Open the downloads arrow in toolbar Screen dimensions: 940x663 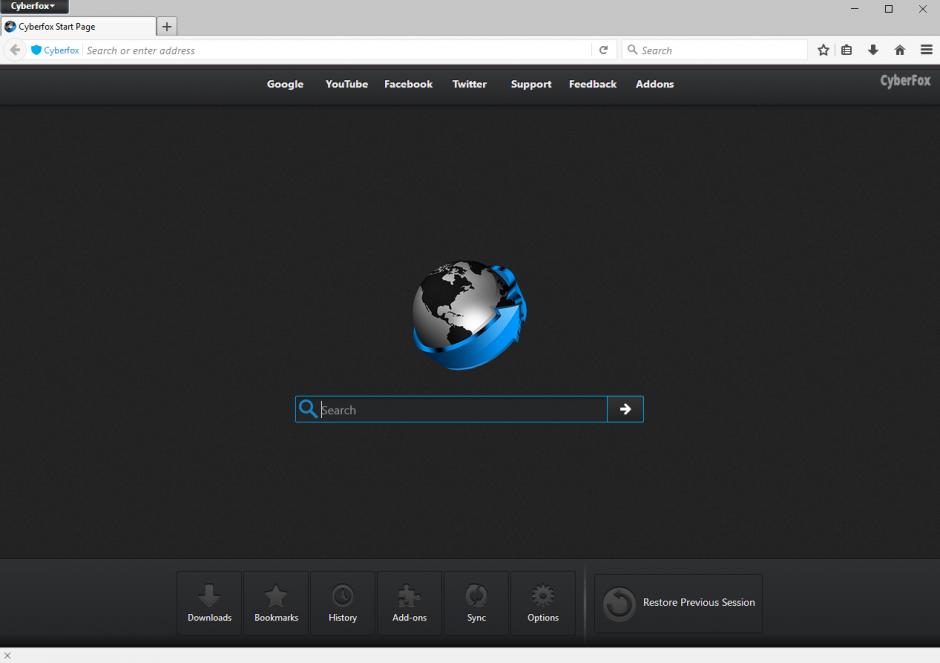coord(873,50)
